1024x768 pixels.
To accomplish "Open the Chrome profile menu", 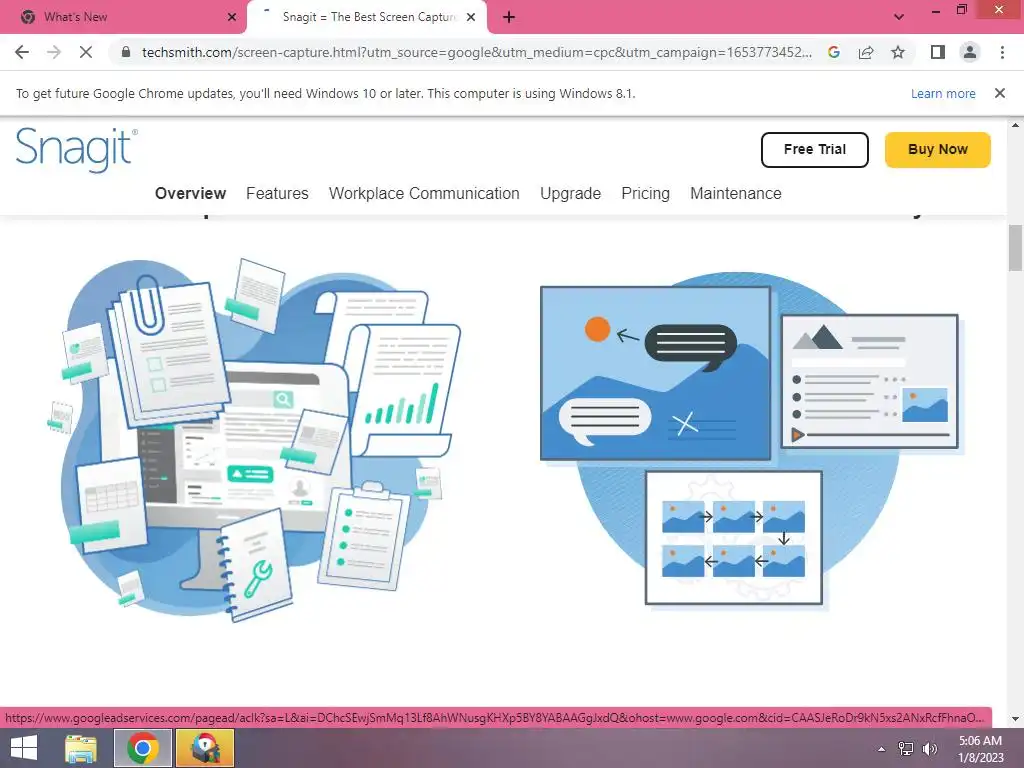I will (x=970, y=52).
